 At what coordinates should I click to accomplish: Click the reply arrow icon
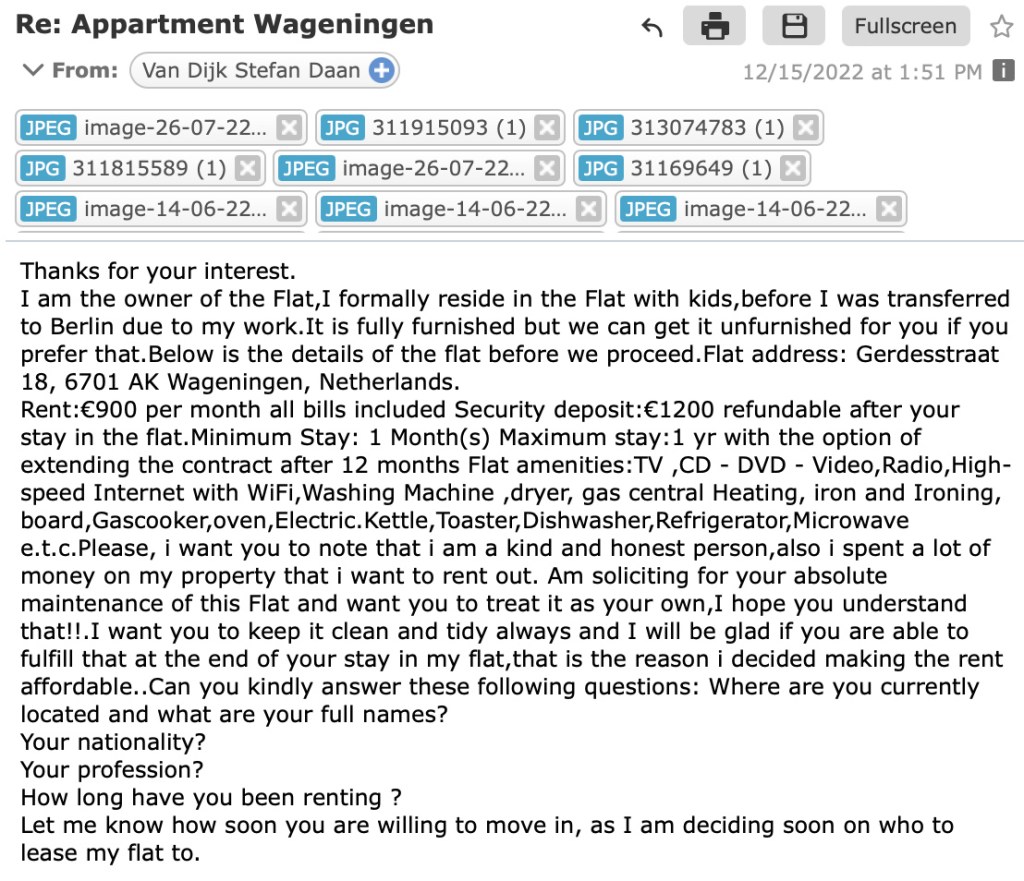[x=652, y=27]
